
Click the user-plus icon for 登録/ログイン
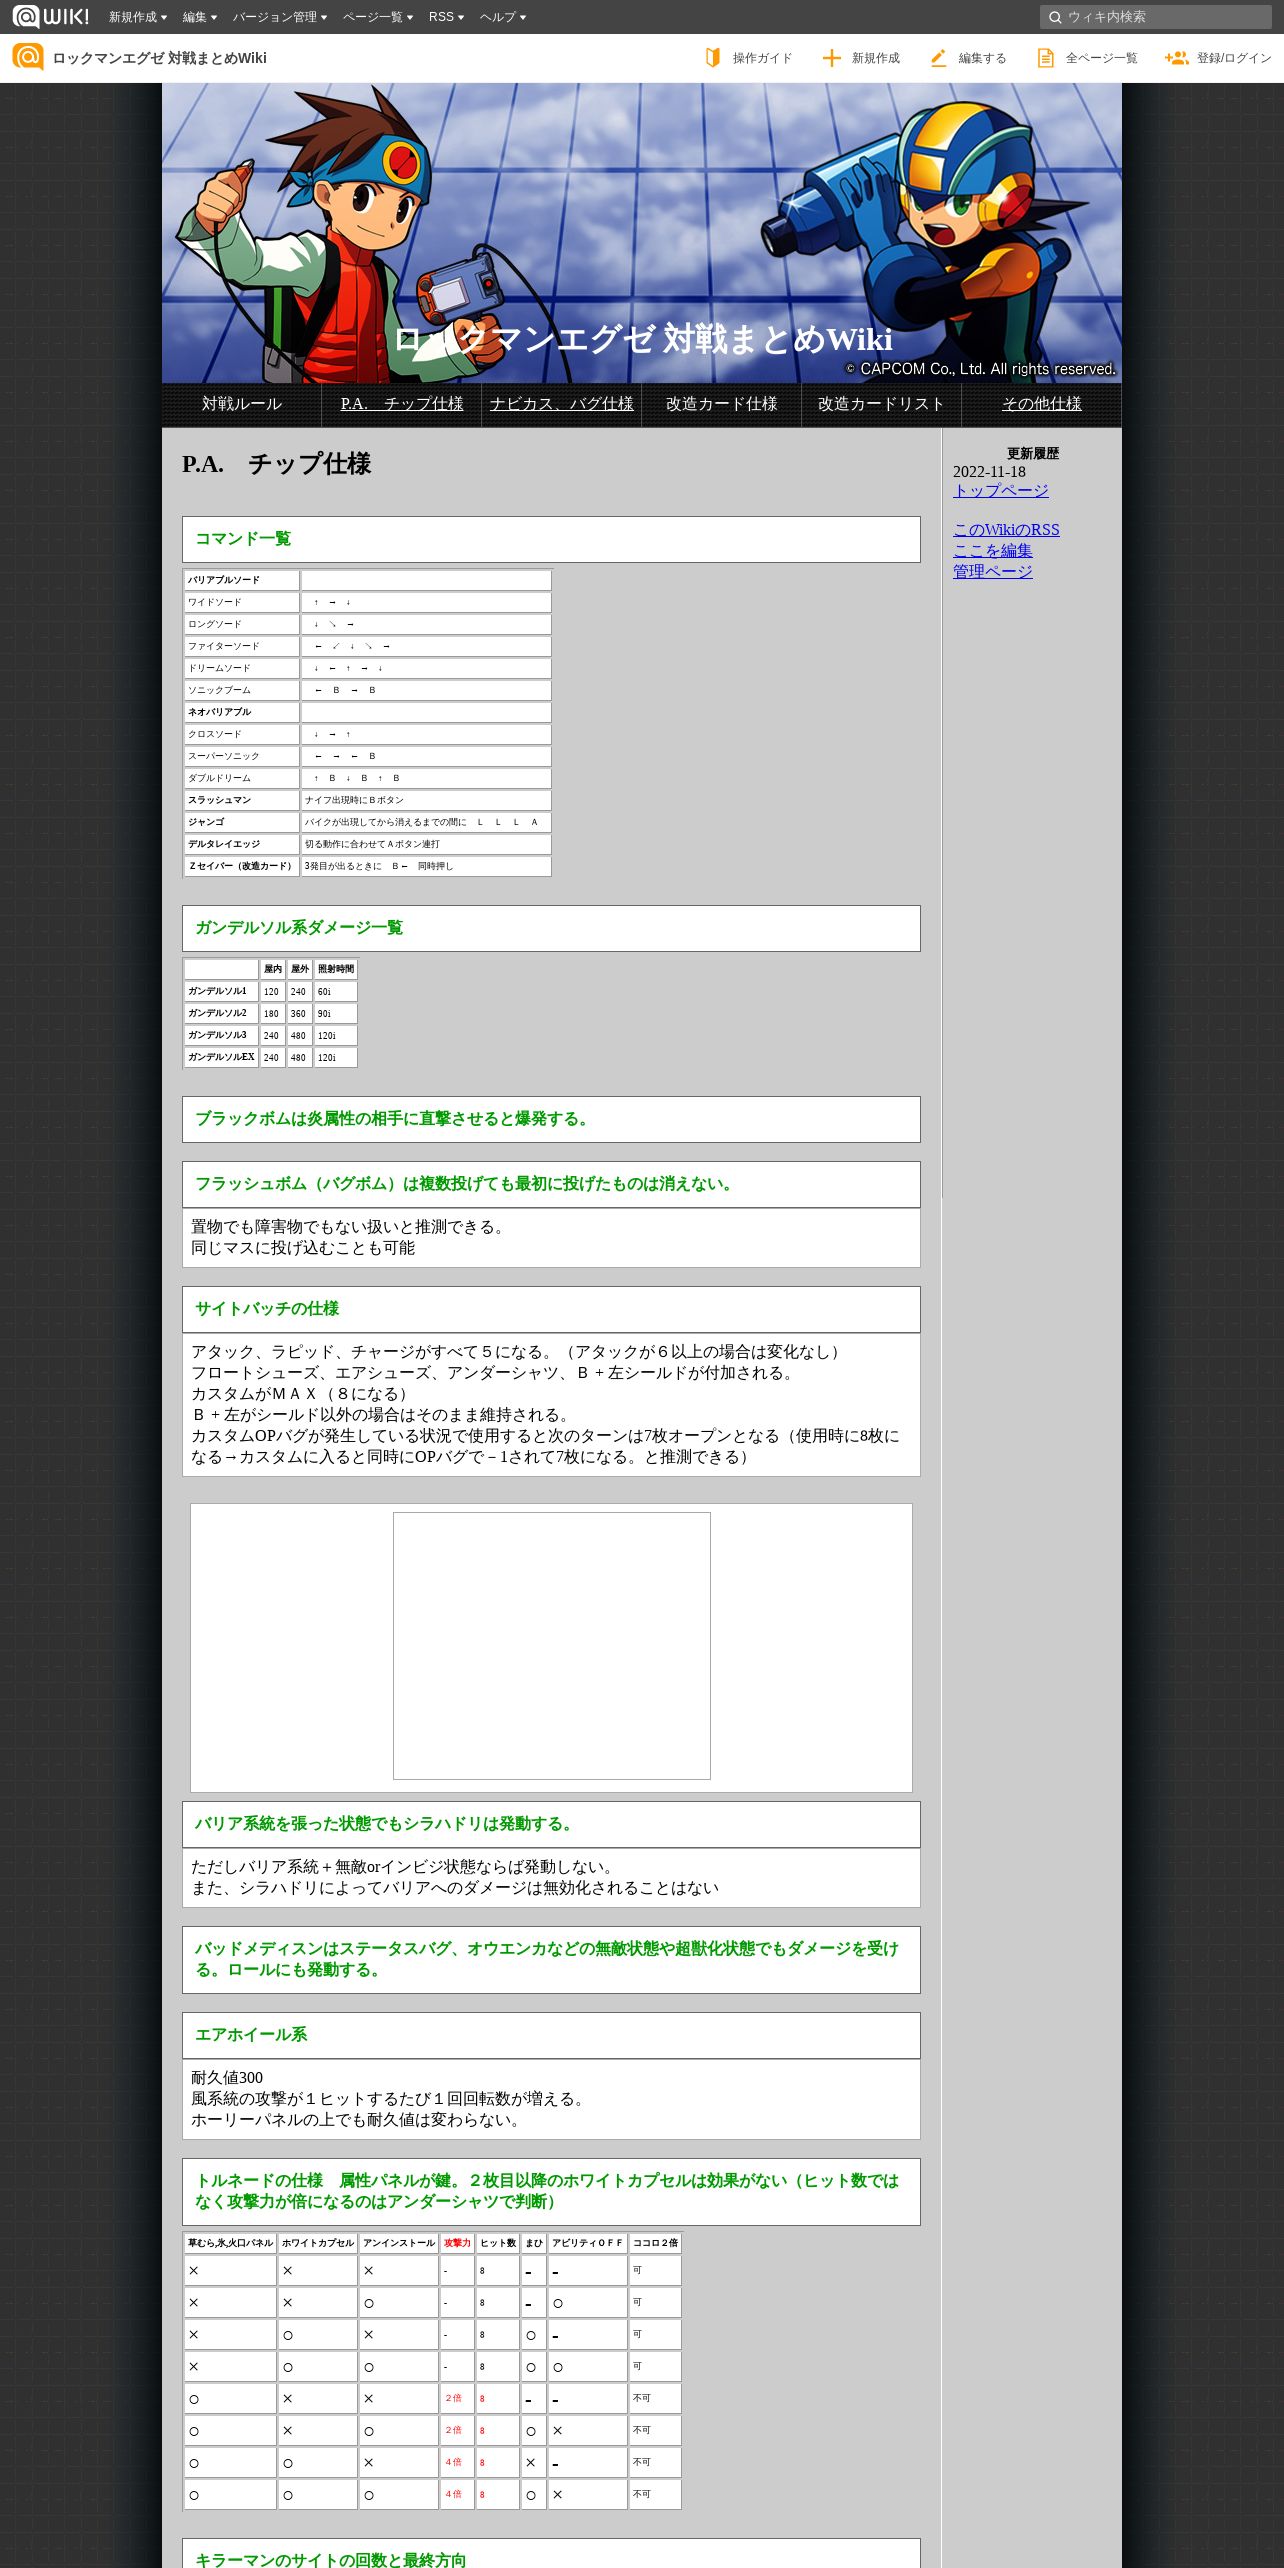[1176, 58]
